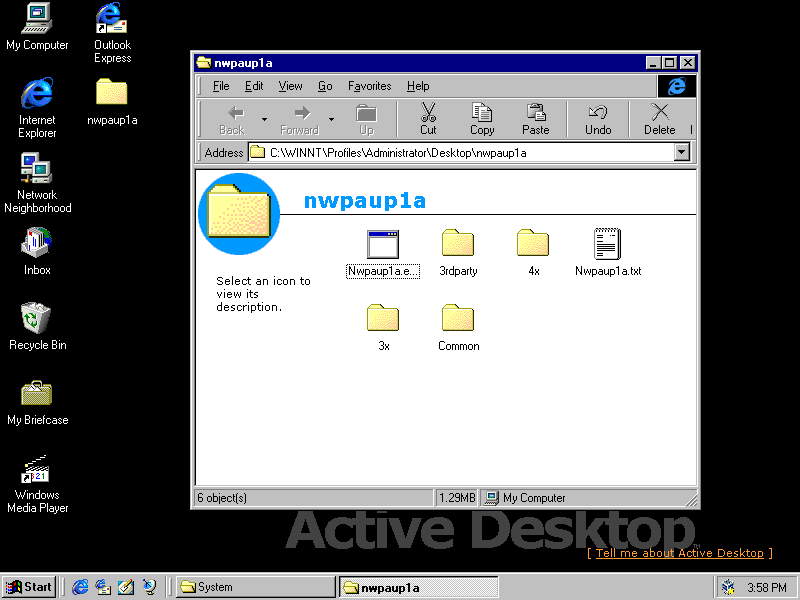Viewport: 800px width, 600px height.
Task: Click the nwpaup1a taskbar button
Action: tap(418, 587)
